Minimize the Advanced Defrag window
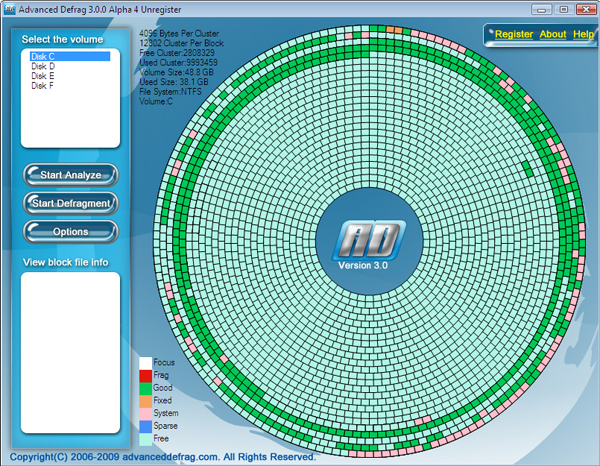Viewport: 600px width, 466px height. pos(541,10)
